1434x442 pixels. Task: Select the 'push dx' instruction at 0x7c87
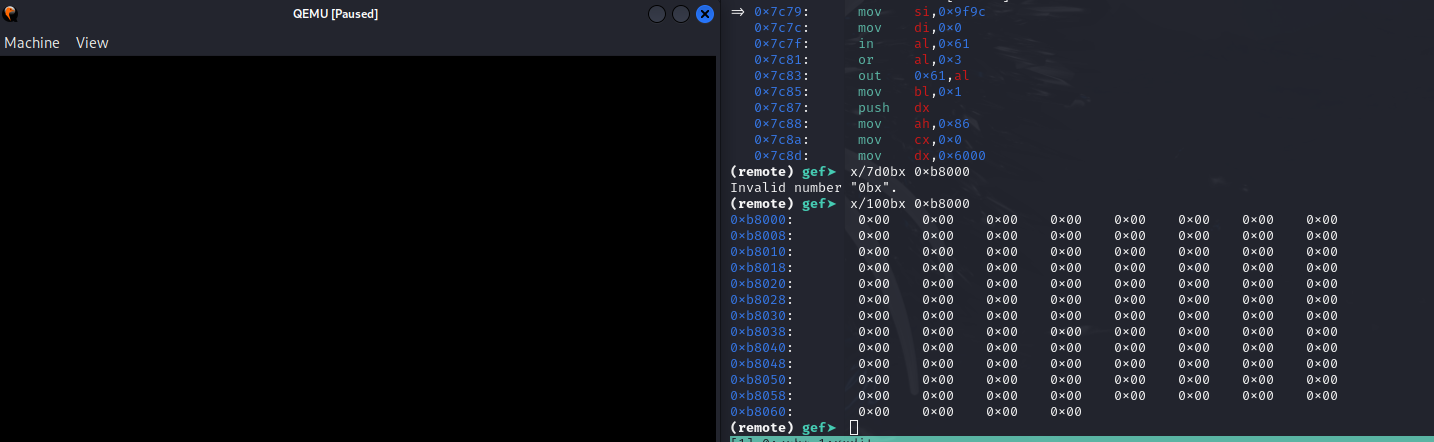point(893,108)
